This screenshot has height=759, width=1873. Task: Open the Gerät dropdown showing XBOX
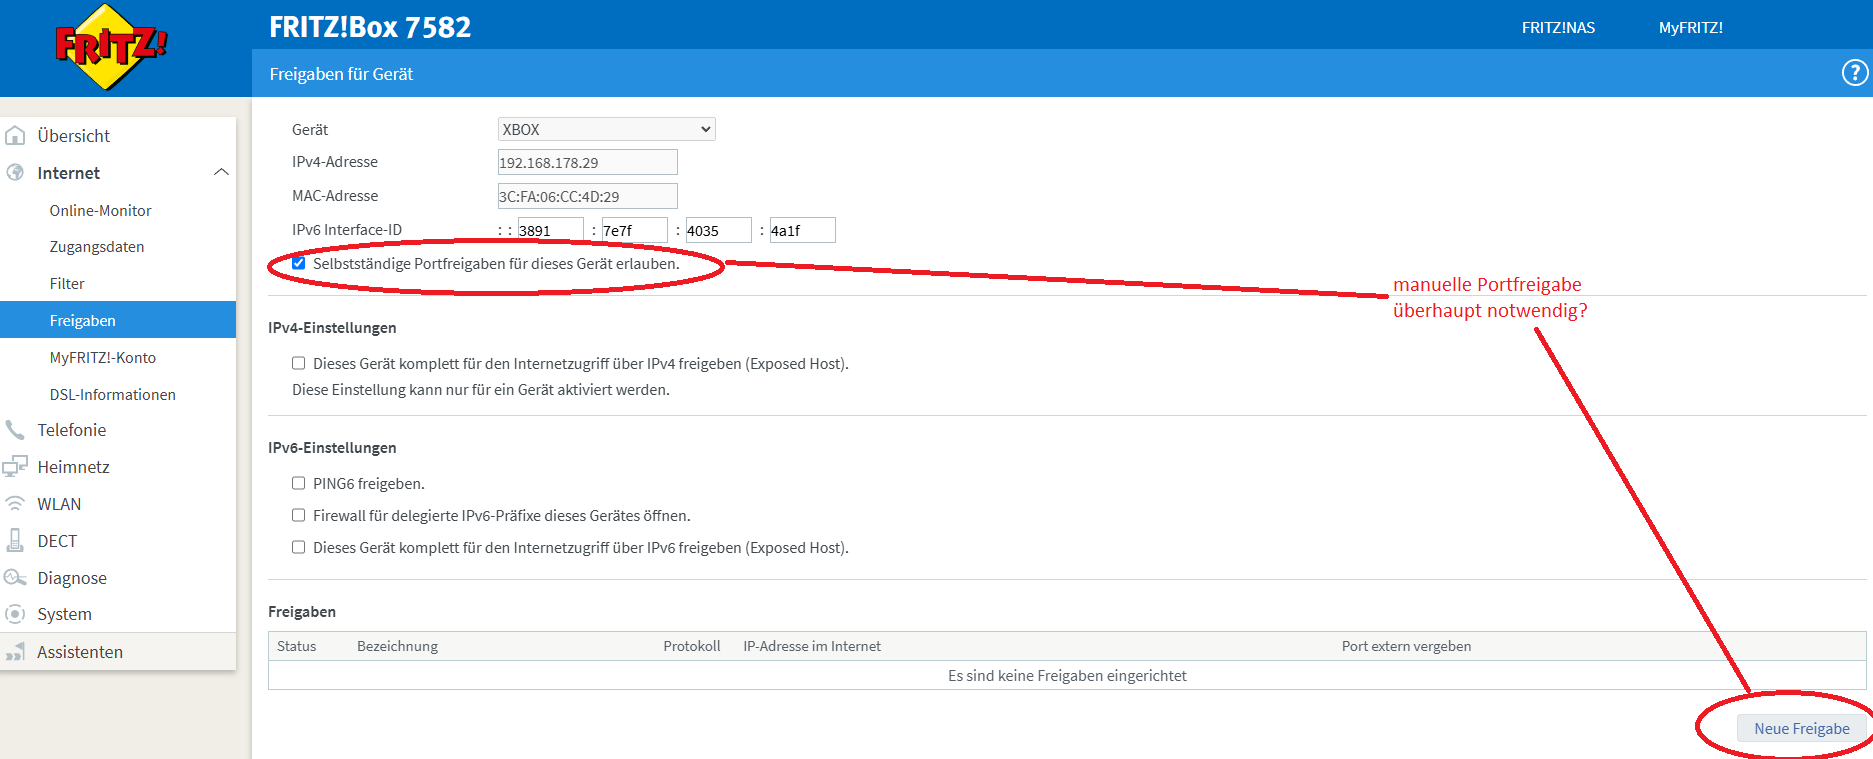[607, 129]
